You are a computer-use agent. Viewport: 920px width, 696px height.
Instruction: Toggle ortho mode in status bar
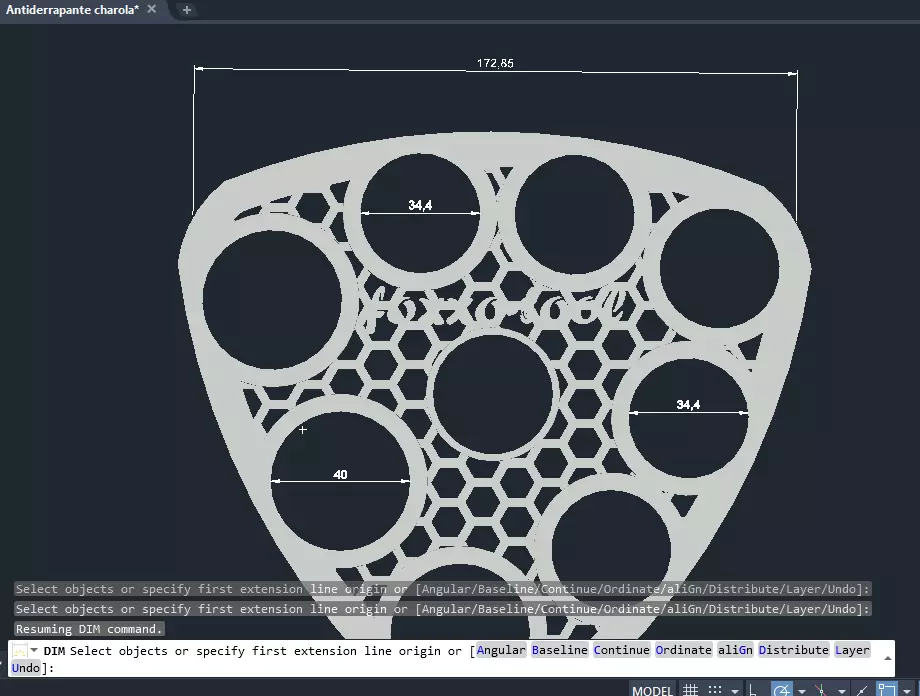(x=753, y=690)
